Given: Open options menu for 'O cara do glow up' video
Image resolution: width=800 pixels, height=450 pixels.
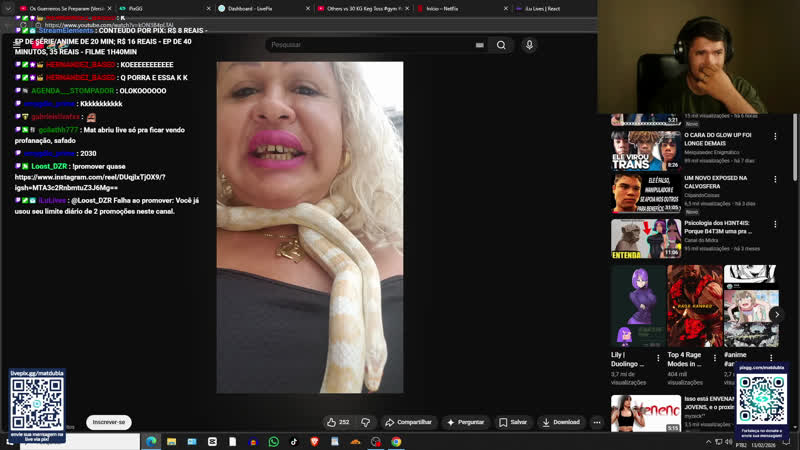Looking at the screenshot, I should [774, 136].
